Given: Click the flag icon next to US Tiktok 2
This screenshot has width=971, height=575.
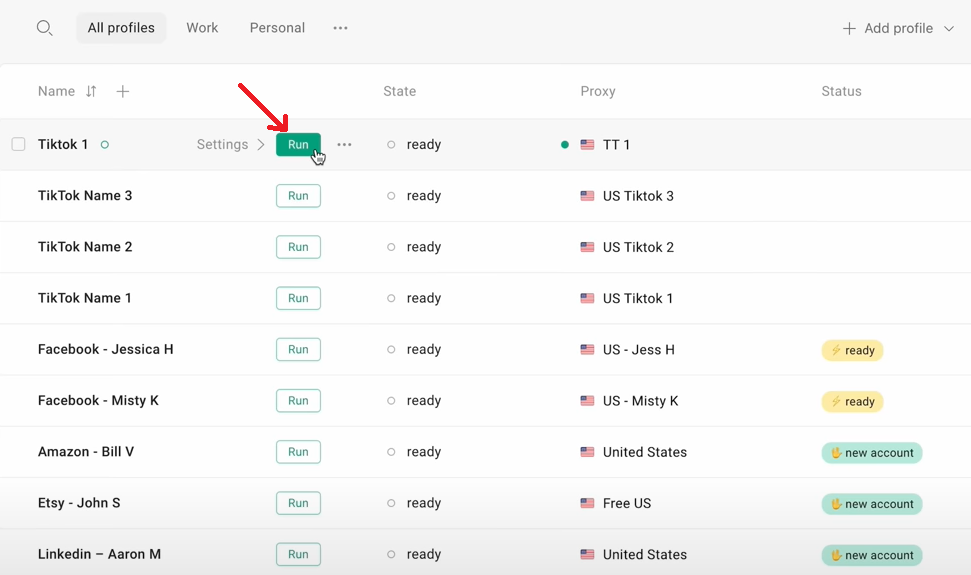Looking at the screenshot, I should pyautogui.click(x=587, y=247).
